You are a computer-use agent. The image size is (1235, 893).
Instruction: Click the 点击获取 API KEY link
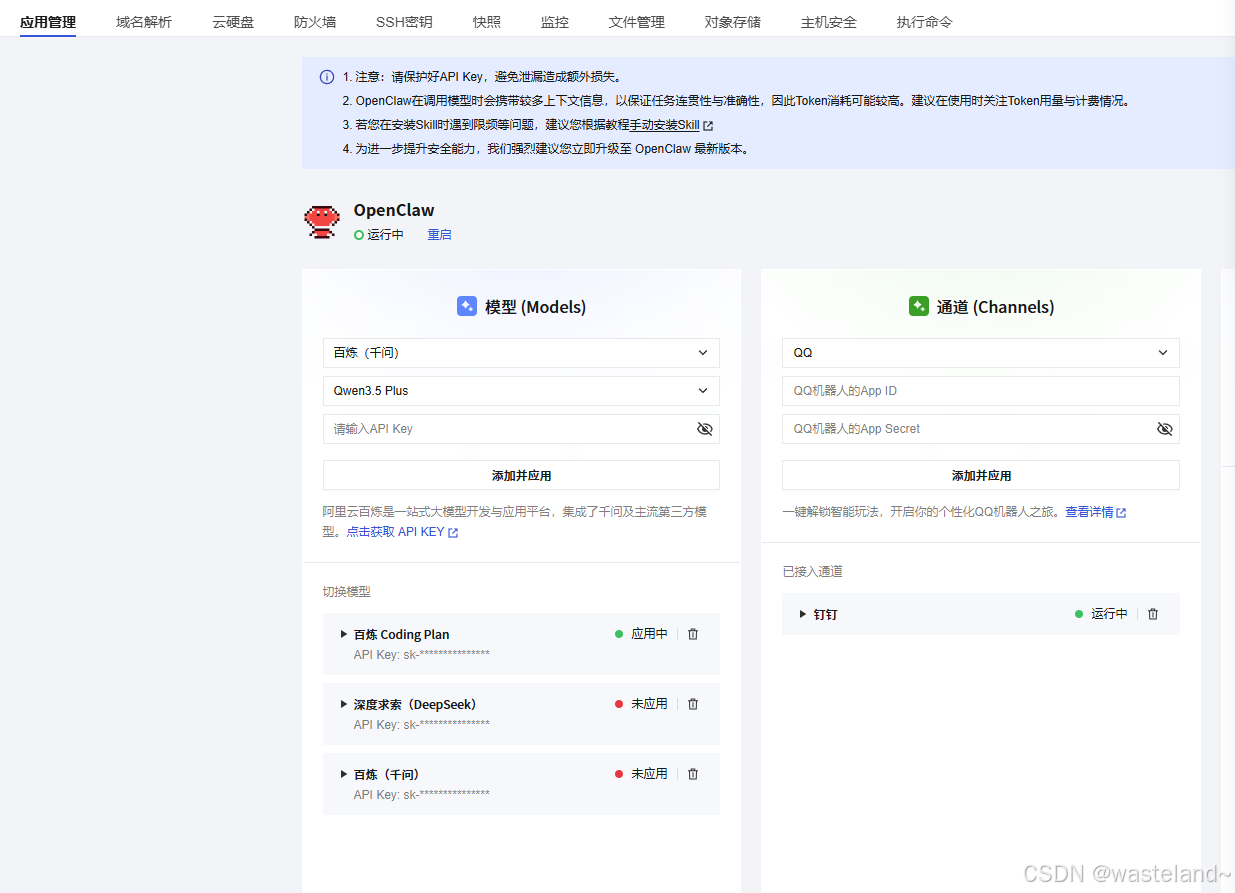pos(395,532)
